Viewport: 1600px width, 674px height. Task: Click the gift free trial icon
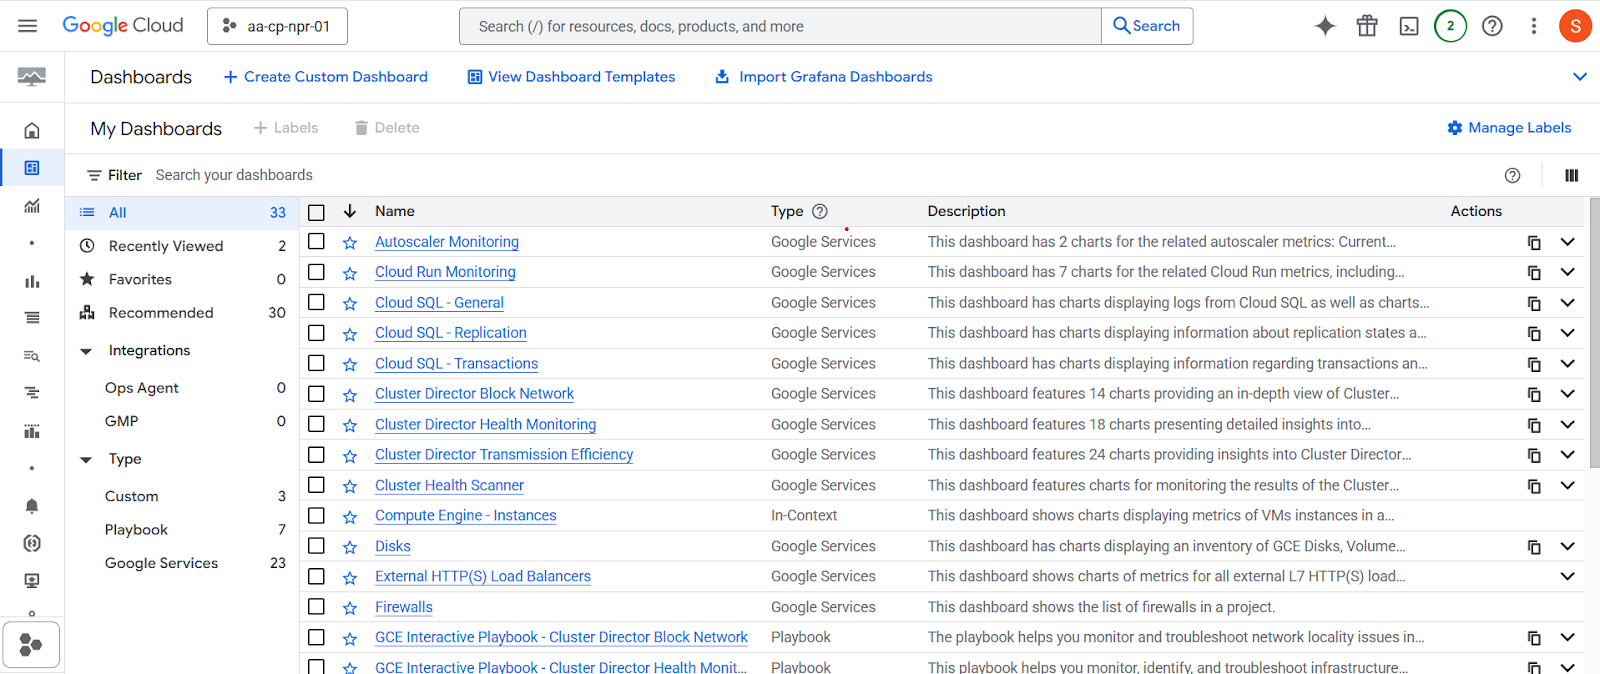click(x=1367, y=26)
